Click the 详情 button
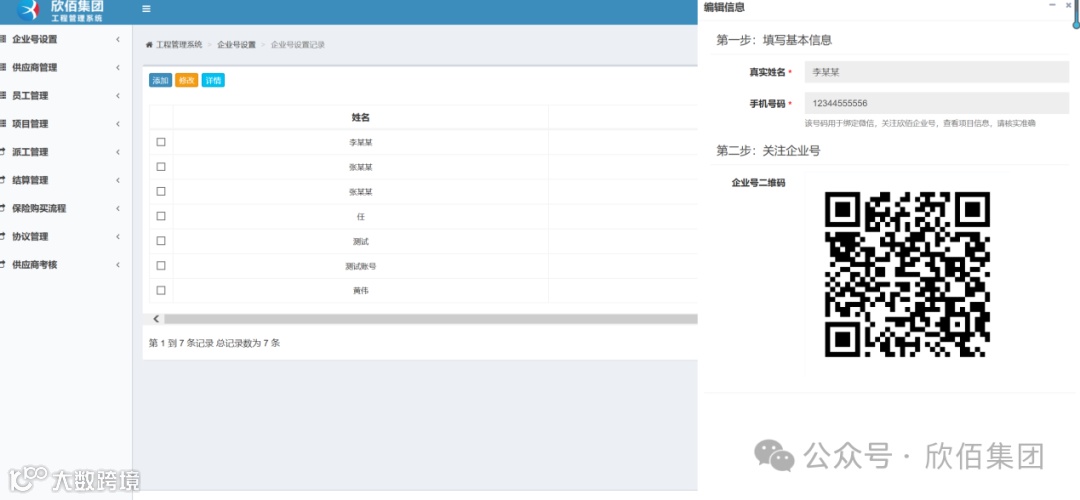1080x500 pixels. [x=213, y=81]
